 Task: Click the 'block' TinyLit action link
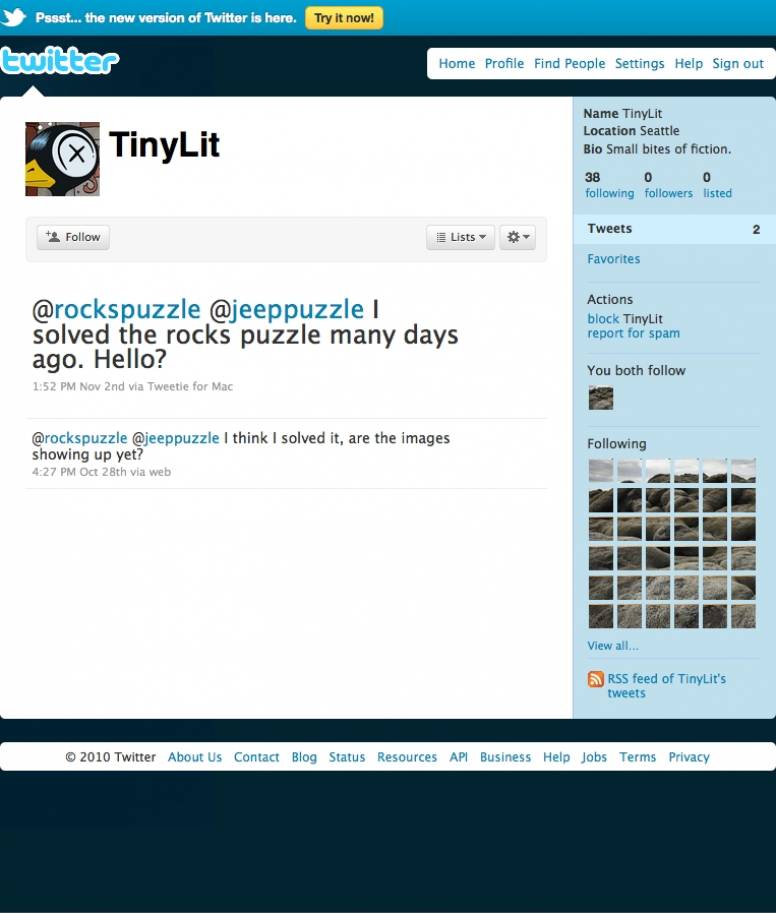603,319
